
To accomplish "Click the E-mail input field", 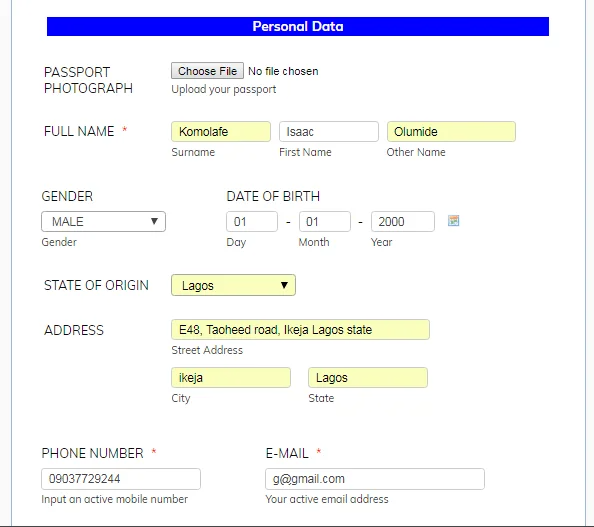I will click(x=375, y=479).
